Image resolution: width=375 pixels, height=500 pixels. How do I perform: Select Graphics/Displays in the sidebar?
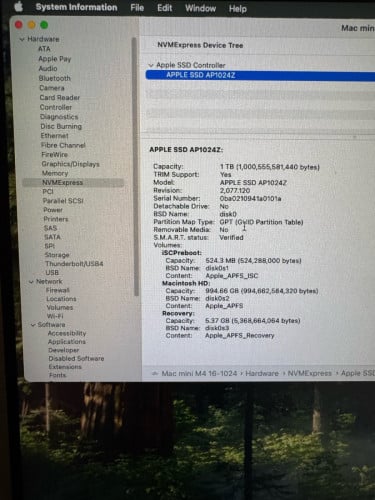tap(71, 164)
